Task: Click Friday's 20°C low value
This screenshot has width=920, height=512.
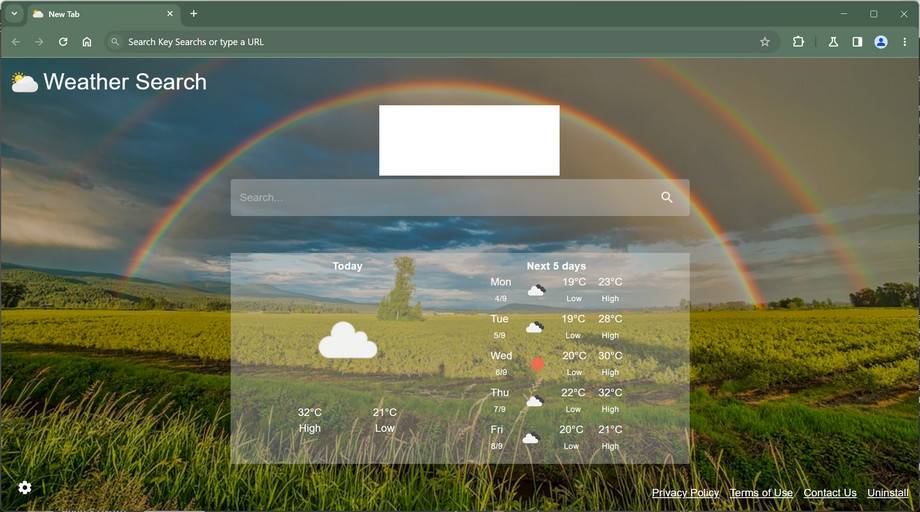Action: (x=571, y=429)
